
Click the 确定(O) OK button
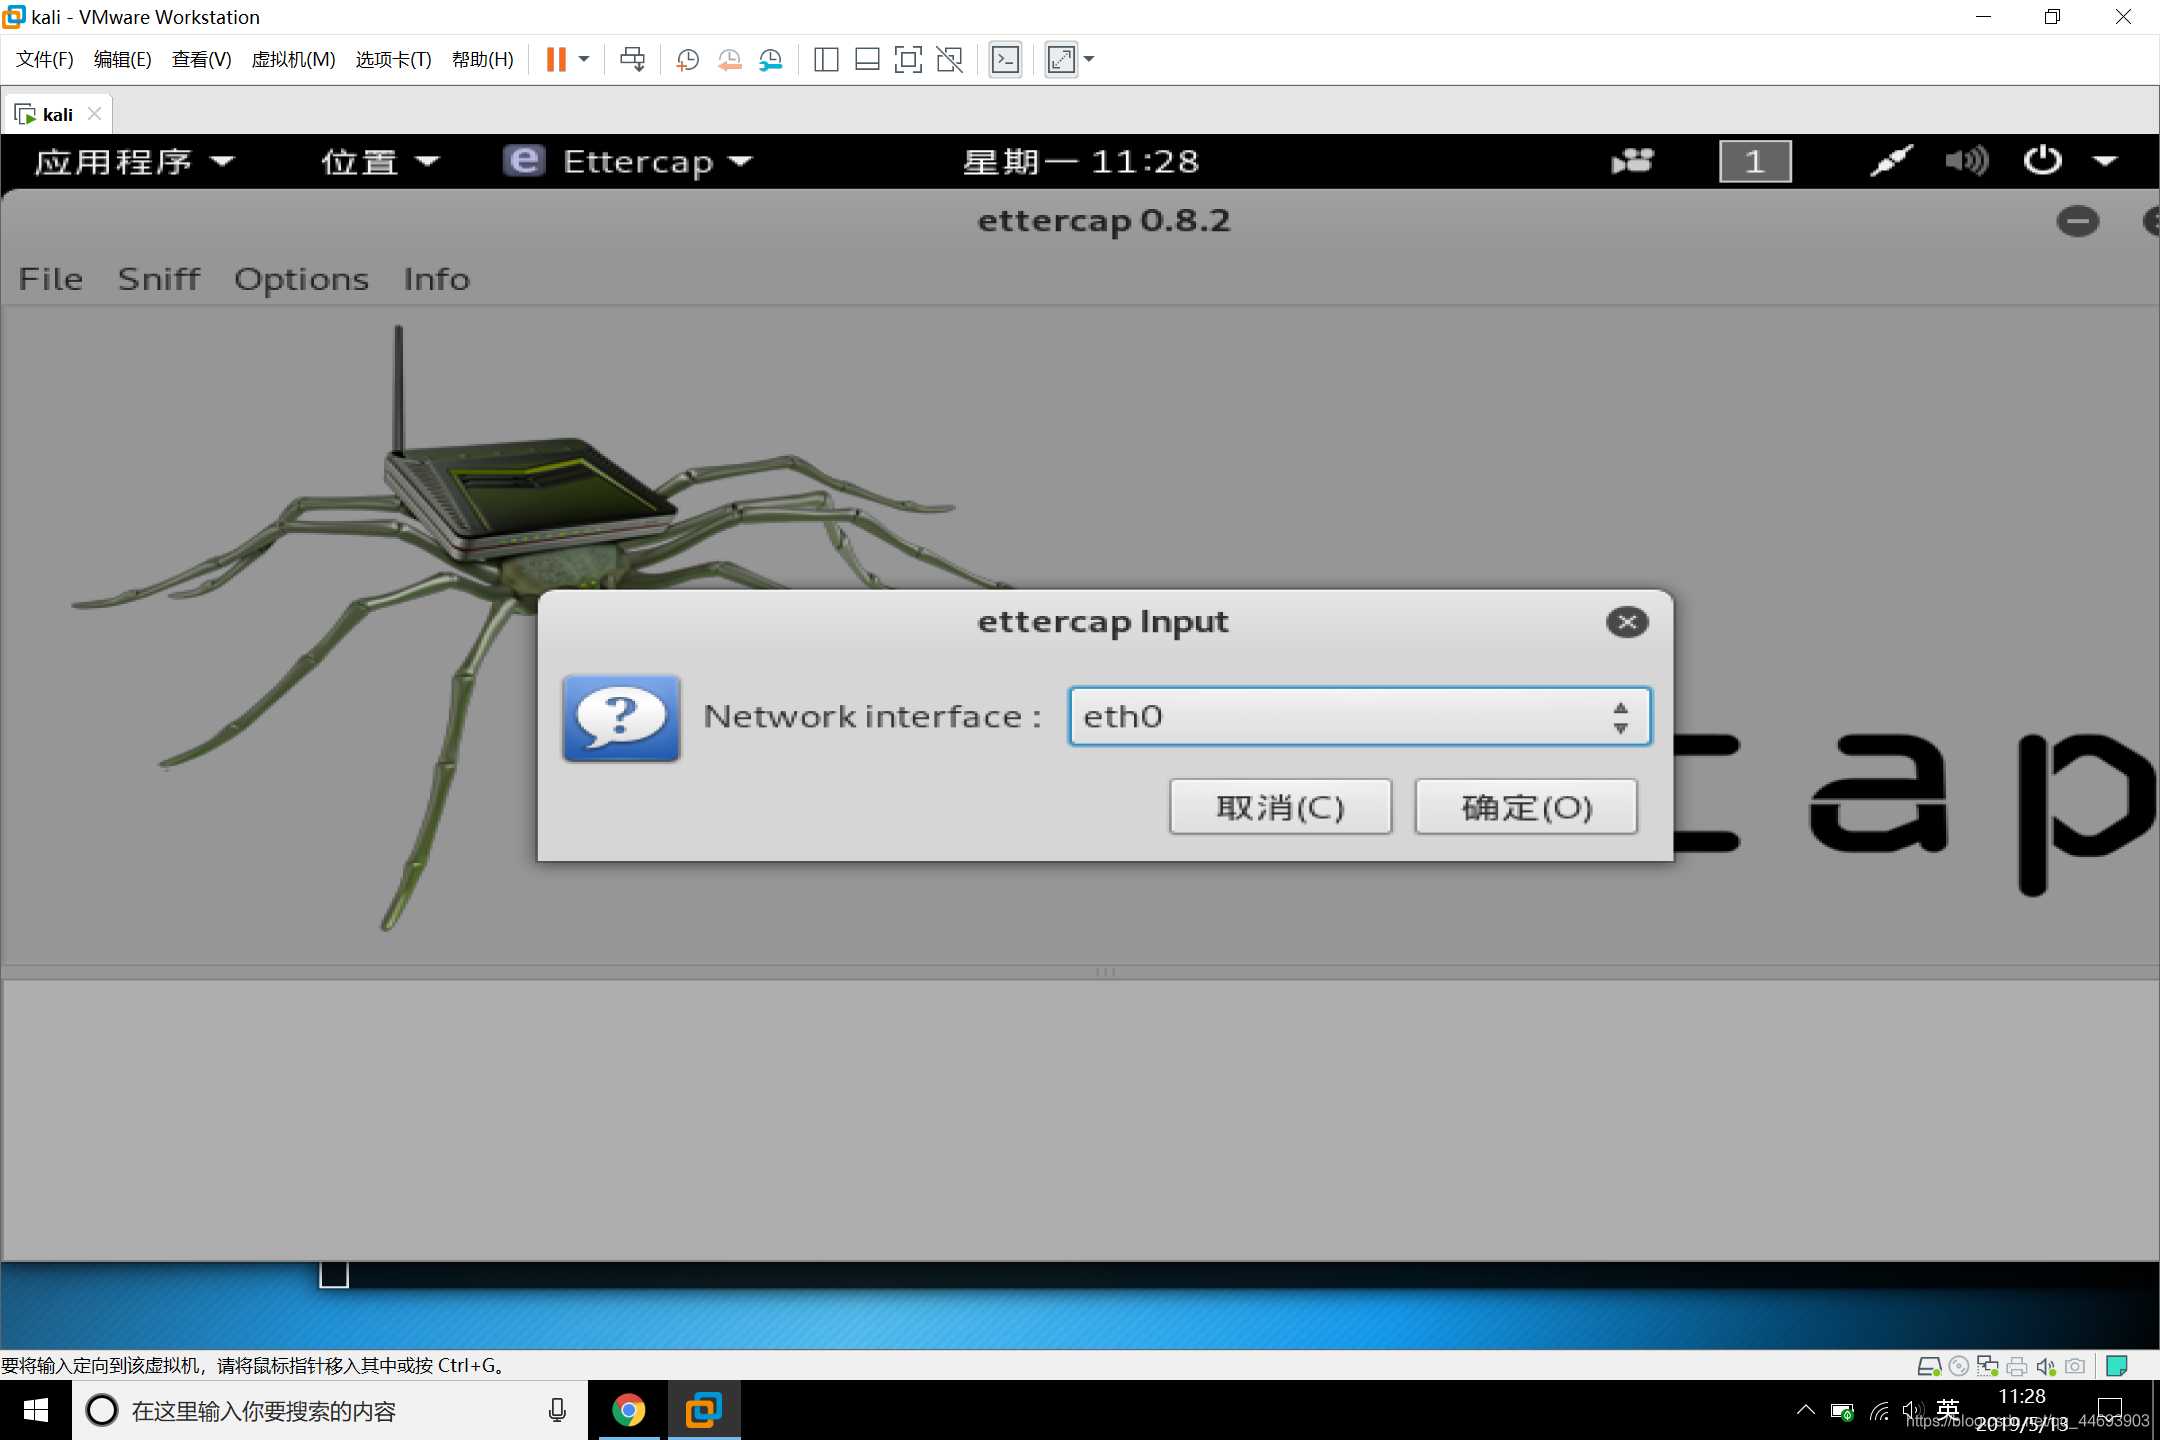[x=1526, y=806]
